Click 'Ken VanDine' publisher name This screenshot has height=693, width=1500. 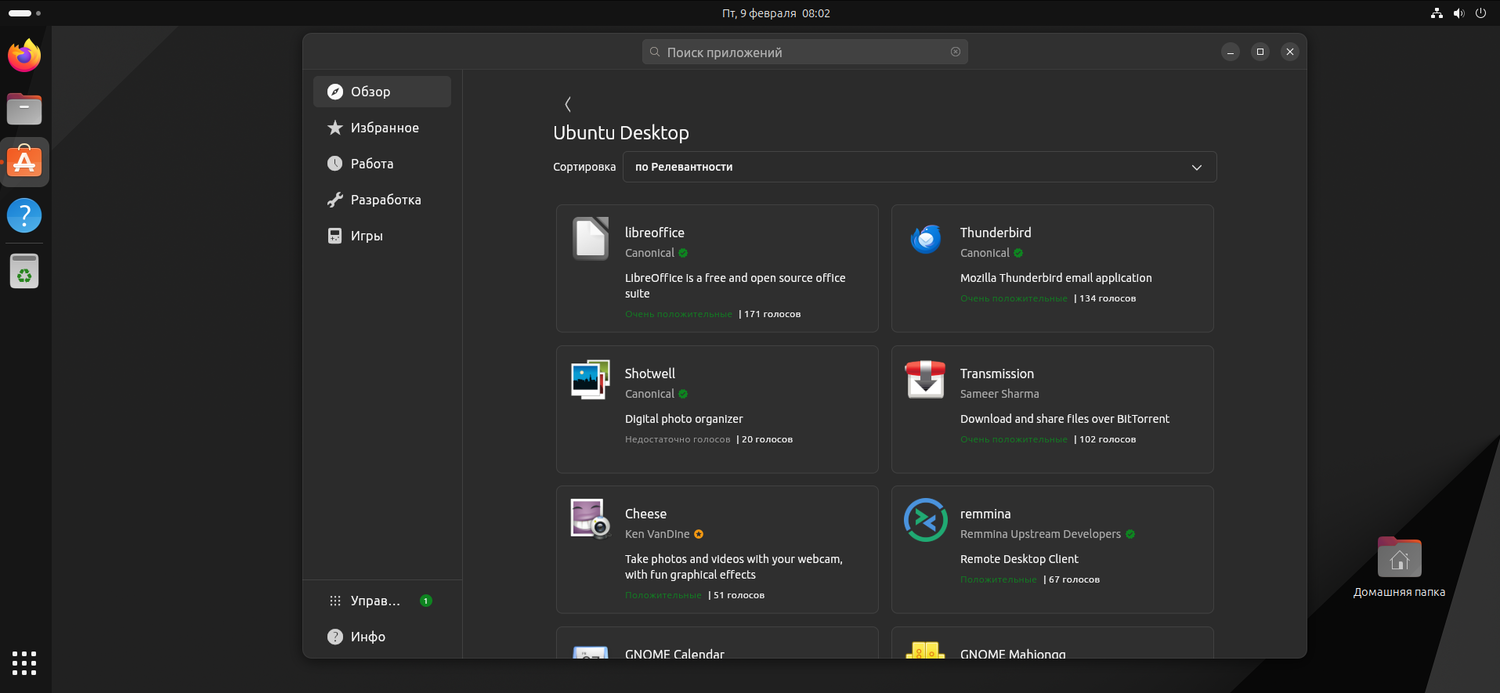[x=657, y=534]
